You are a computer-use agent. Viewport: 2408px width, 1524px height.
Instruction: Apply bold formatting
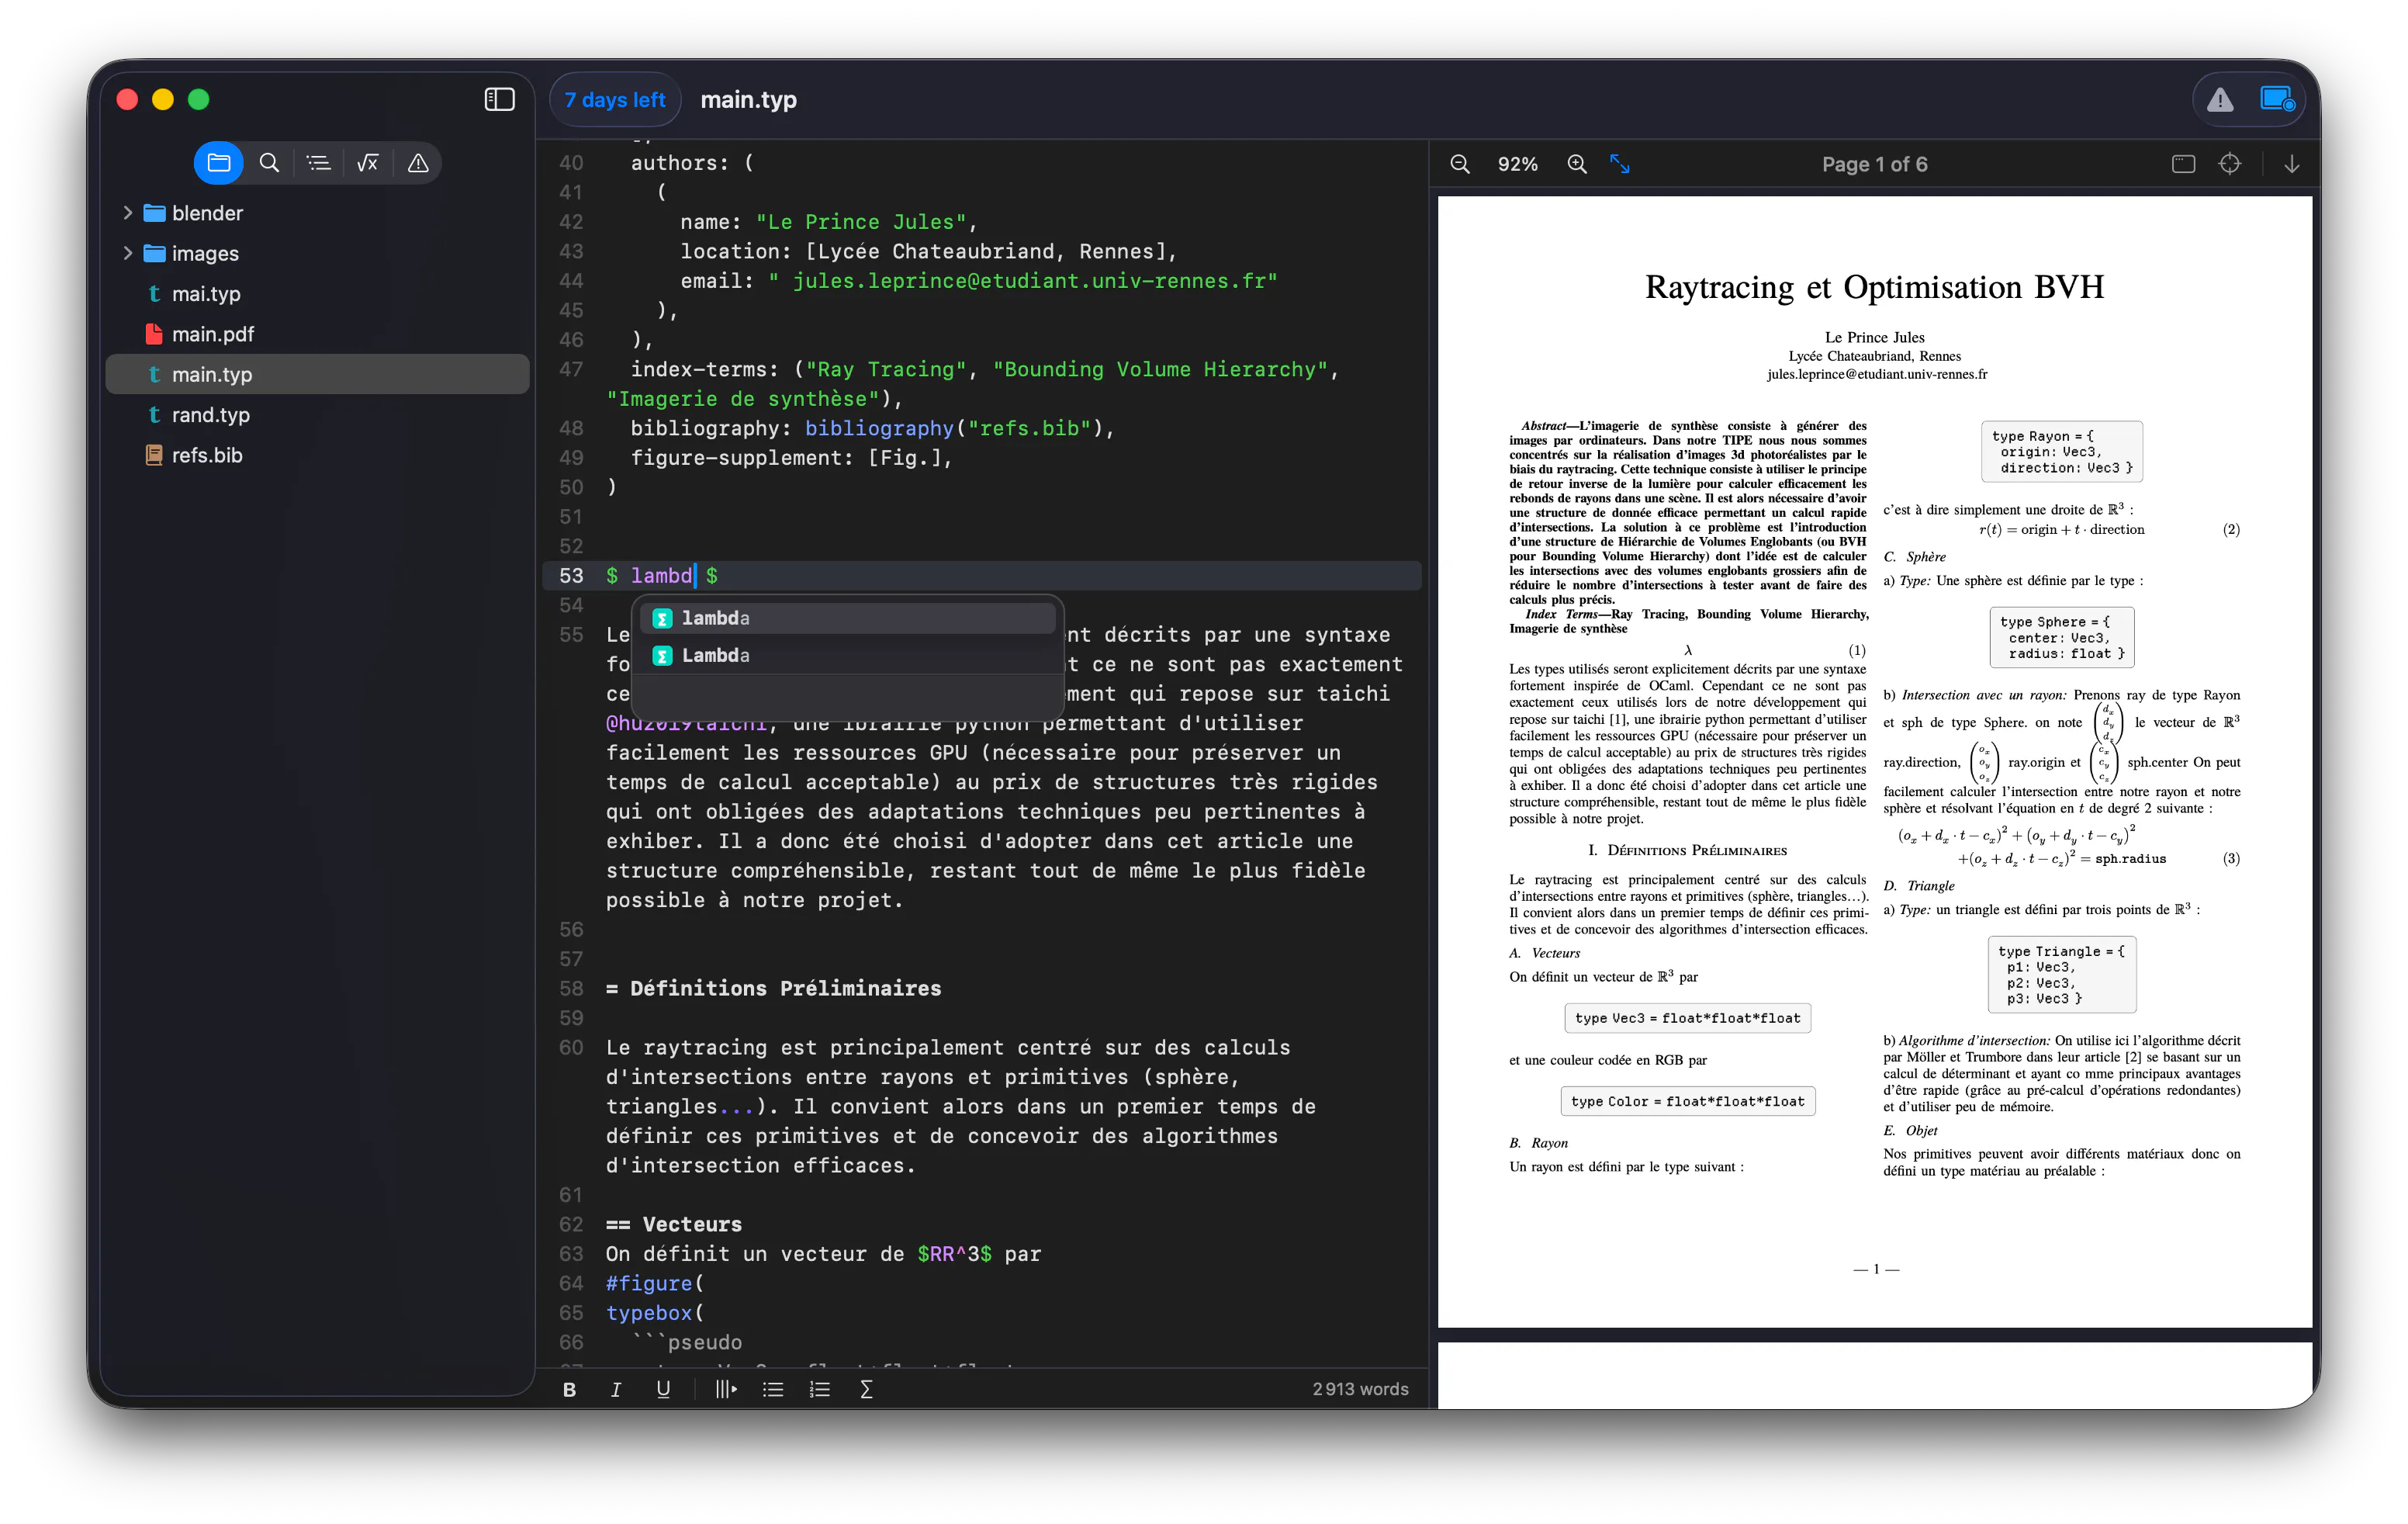pyautogui.click(x=569, y=1389)
